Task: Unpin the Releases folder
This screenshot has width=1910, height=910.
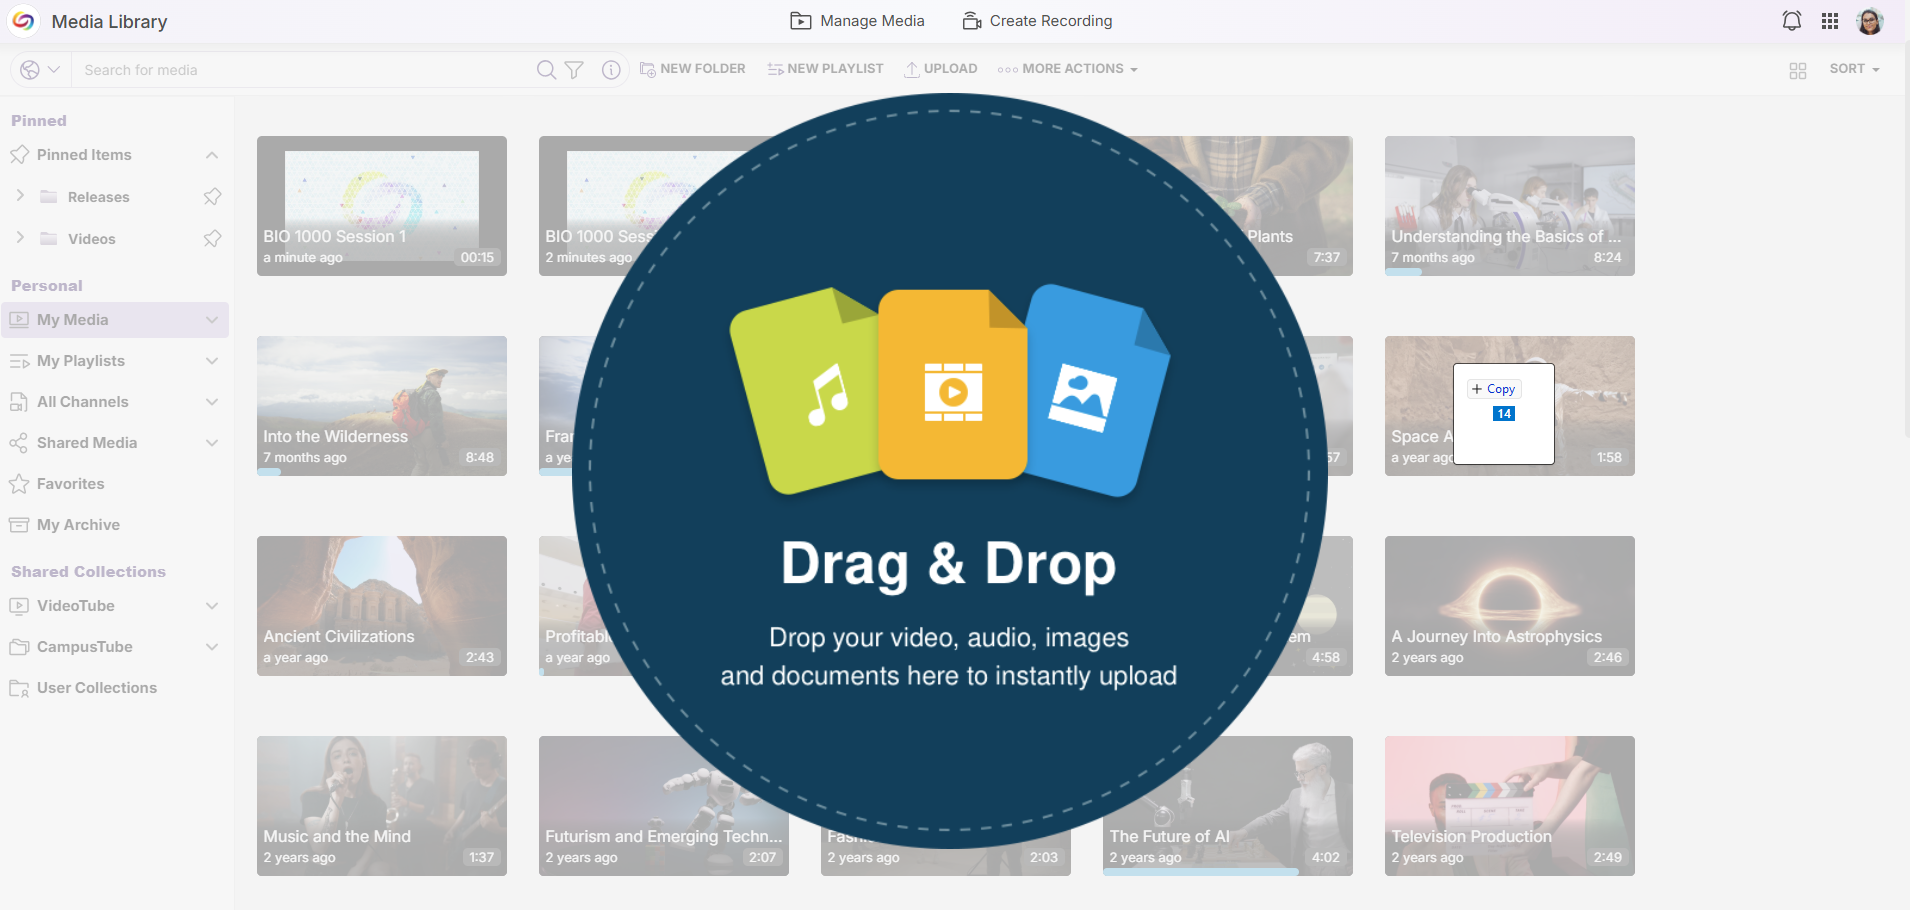Action: tap(212, 196)
